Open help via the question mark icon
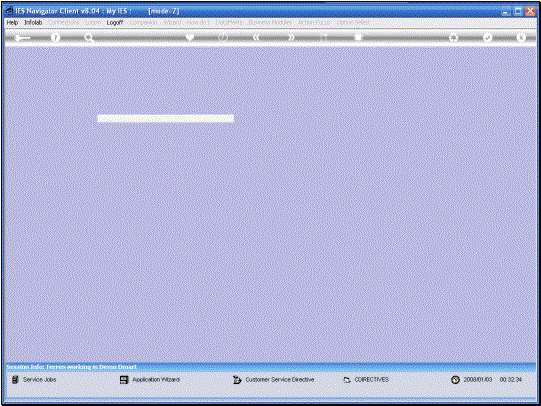 click(x=55, y=37)
